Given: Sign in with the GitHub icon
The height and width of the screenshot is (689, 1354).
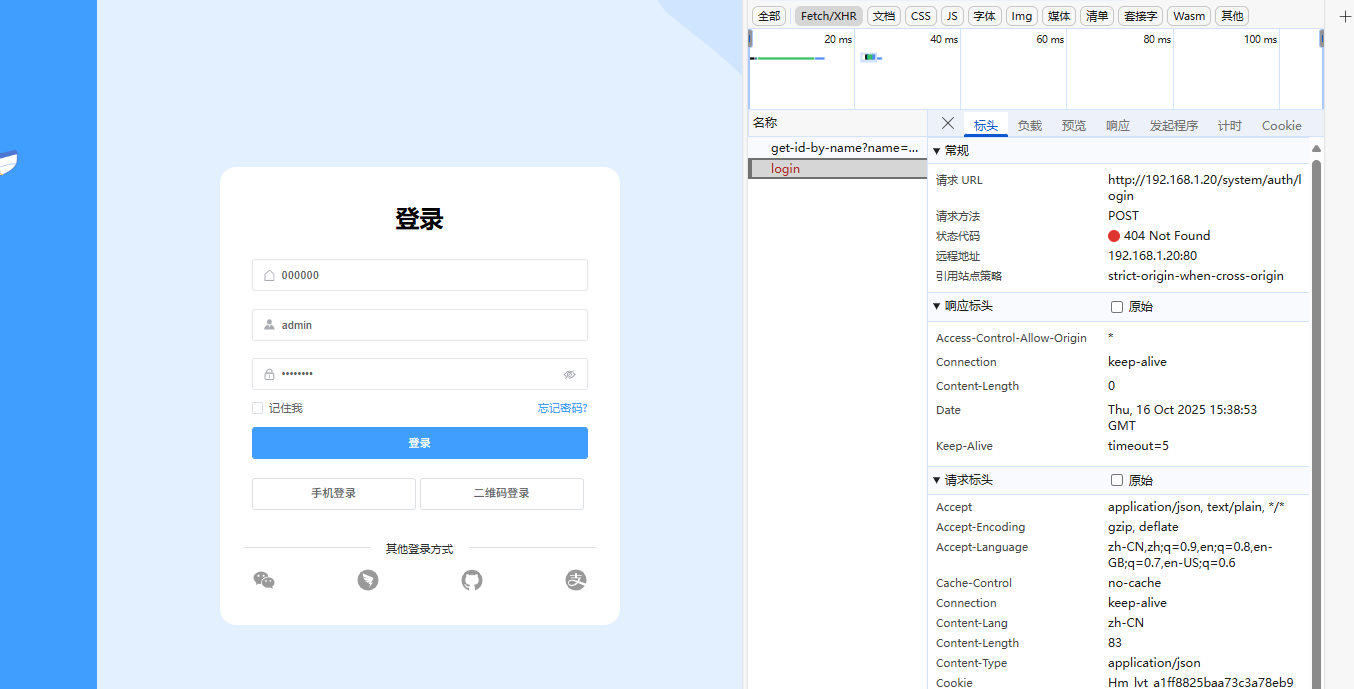Looking at the screenshot, I should (472, 580).
